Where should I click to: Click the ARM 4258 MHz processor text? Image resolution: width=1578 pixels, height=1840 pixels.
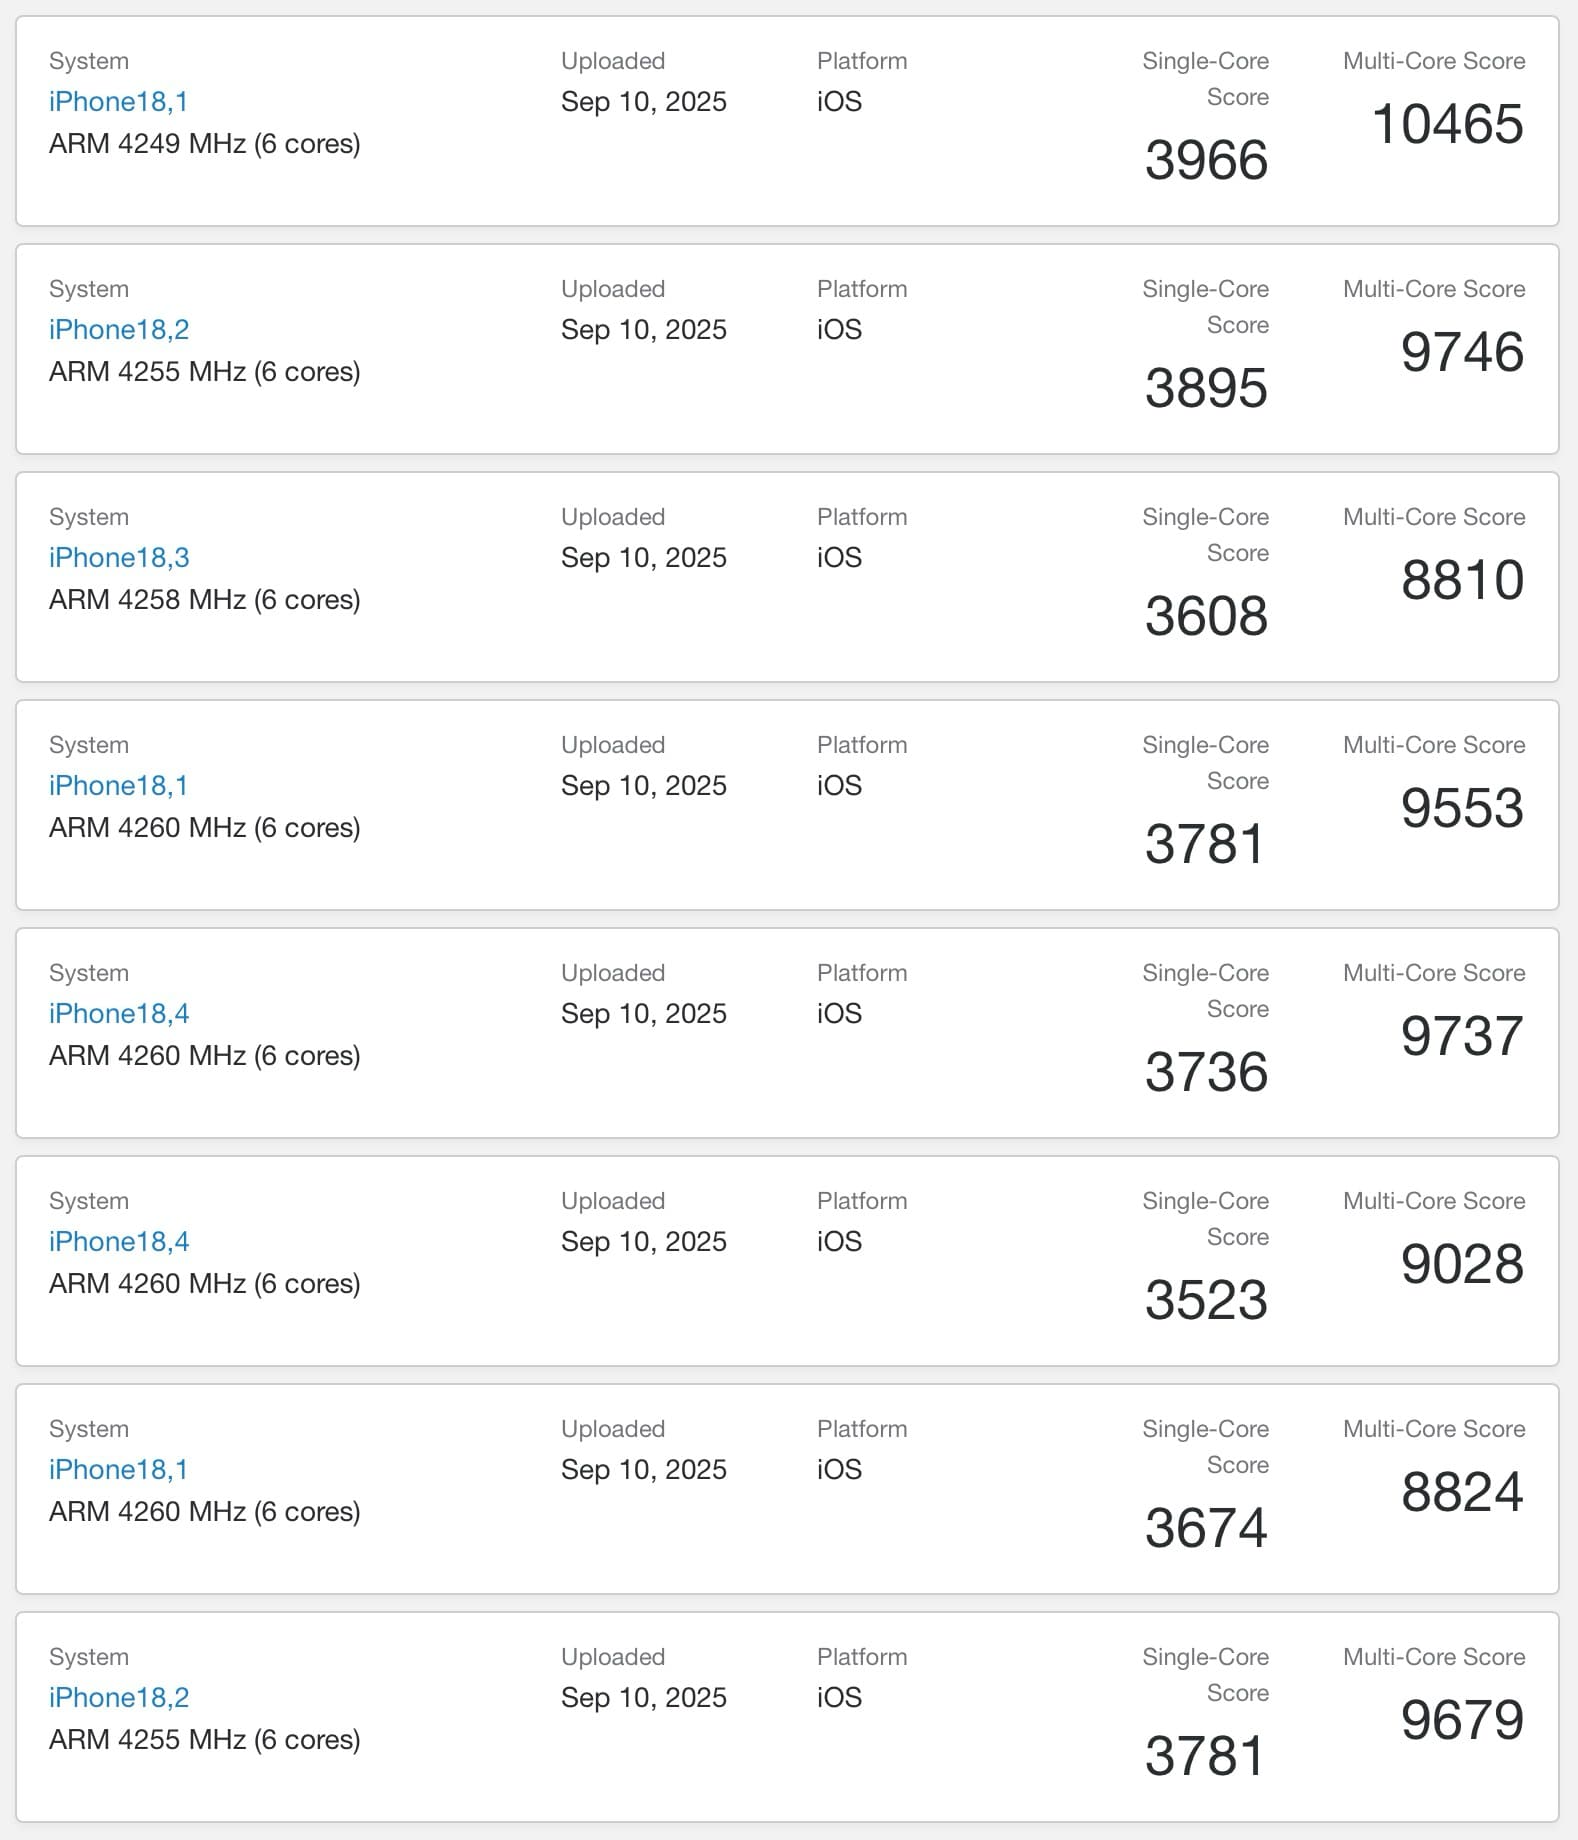tap(205, 599)
